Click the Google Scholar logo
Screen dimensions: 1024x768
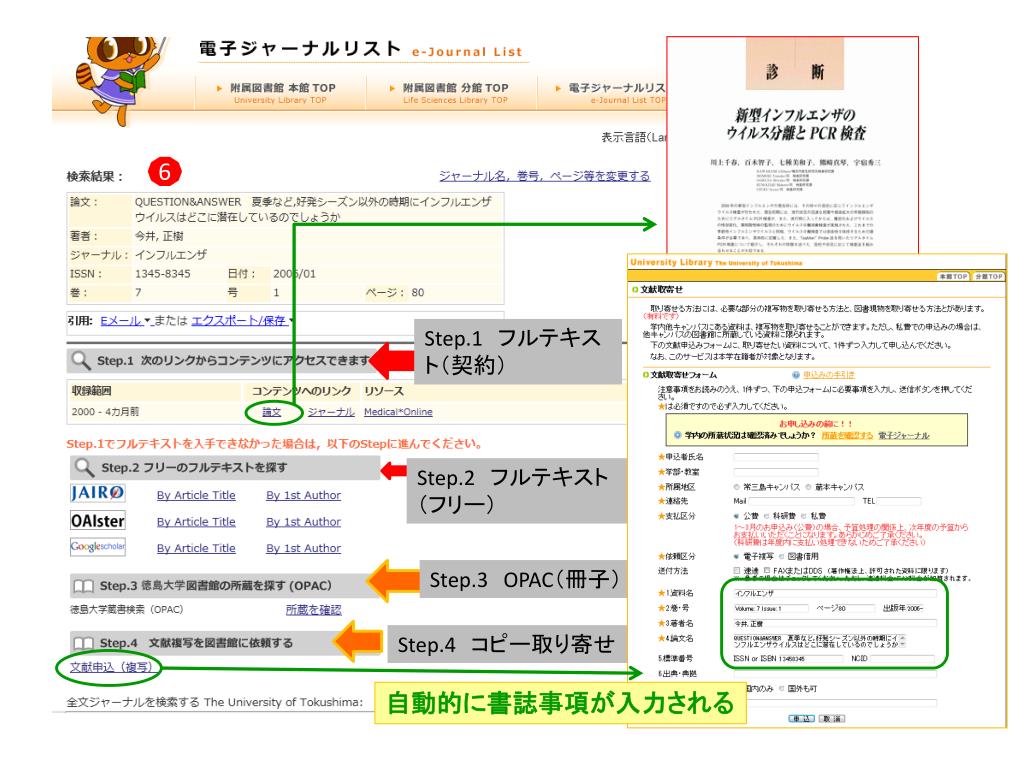point(98,547)
